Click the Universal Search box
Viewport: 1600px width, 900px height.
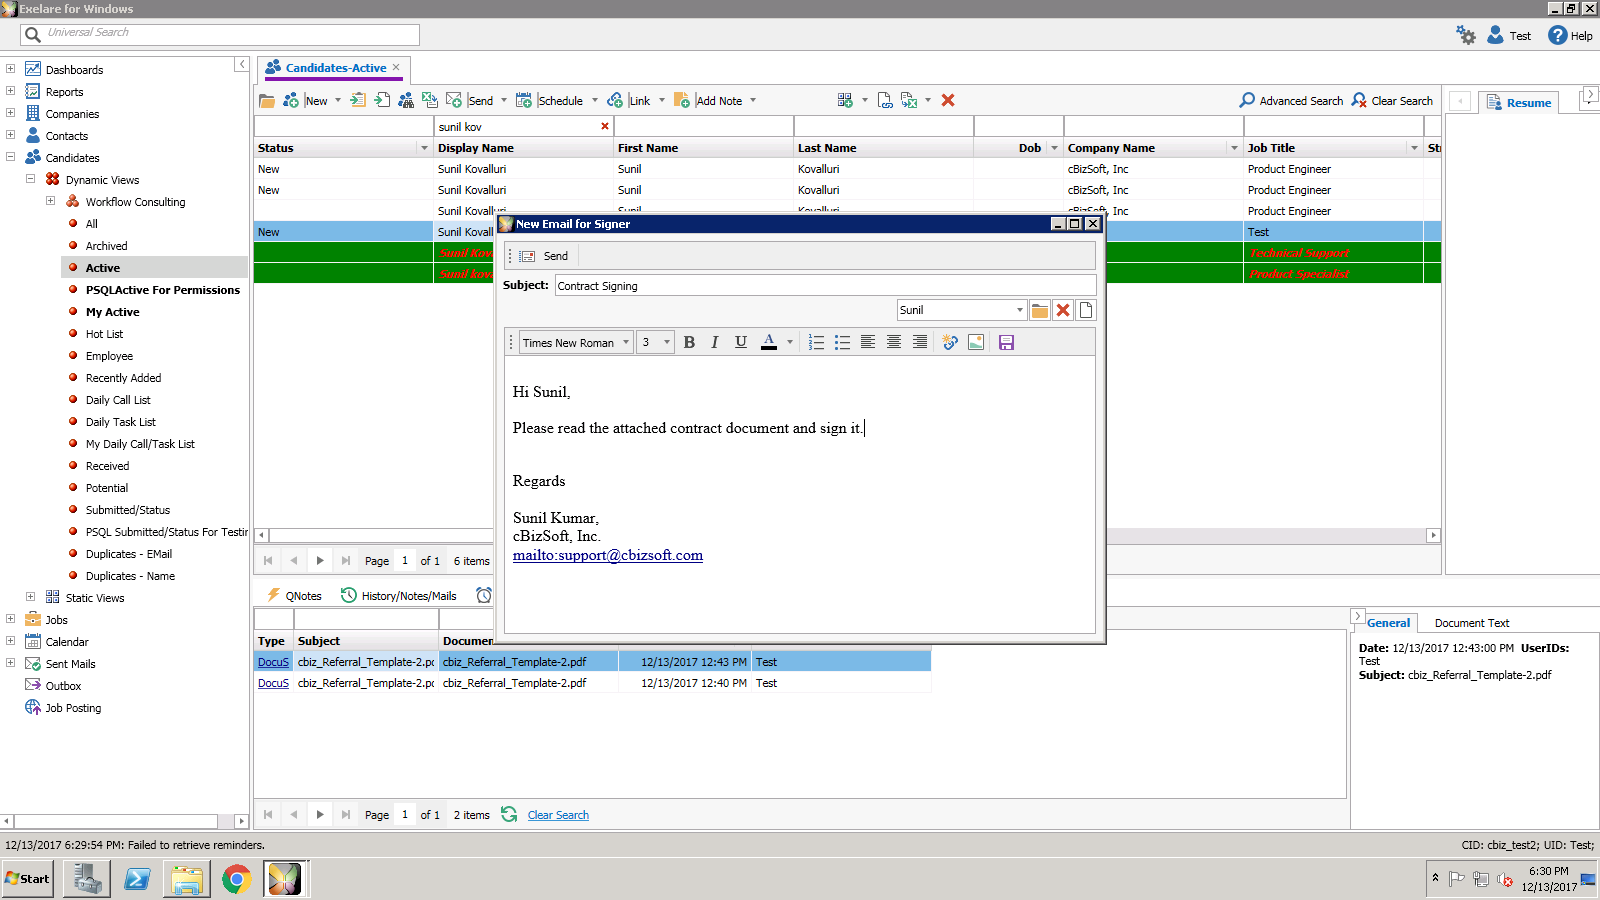pos(220,34)
